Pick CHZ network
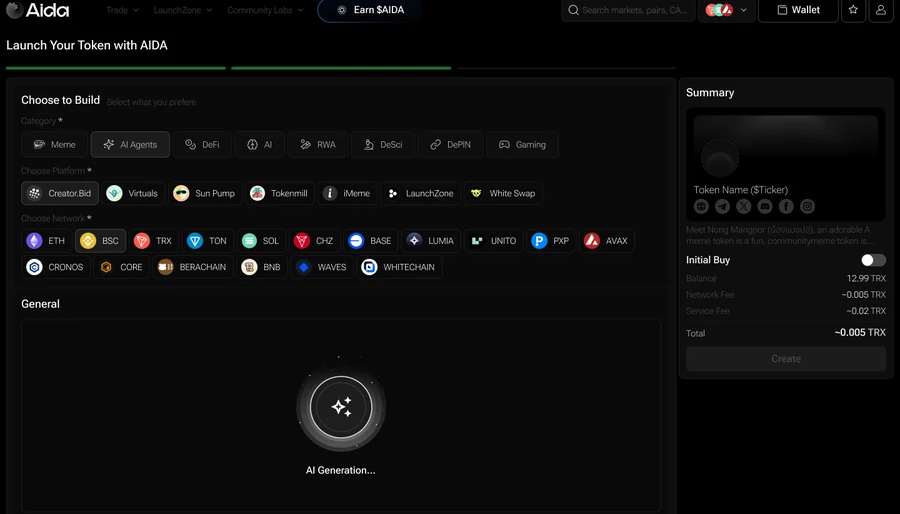 point(314,241)
